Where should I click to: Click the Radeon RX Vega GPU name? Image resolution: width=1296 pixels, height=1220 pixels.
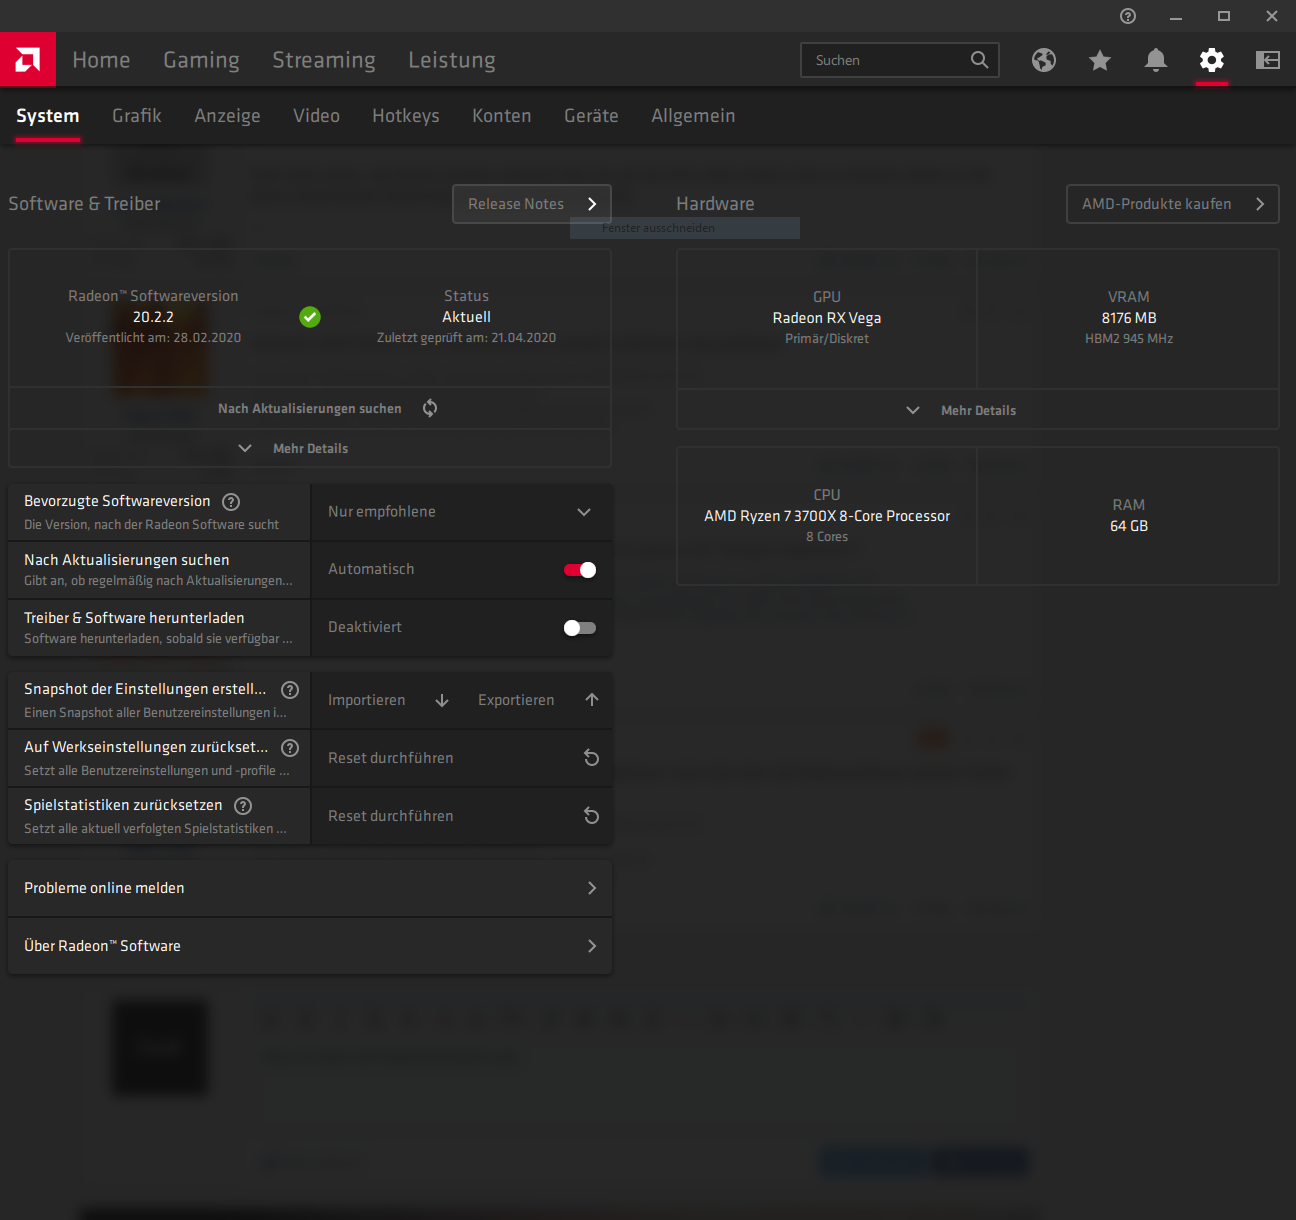pos(827,318)
